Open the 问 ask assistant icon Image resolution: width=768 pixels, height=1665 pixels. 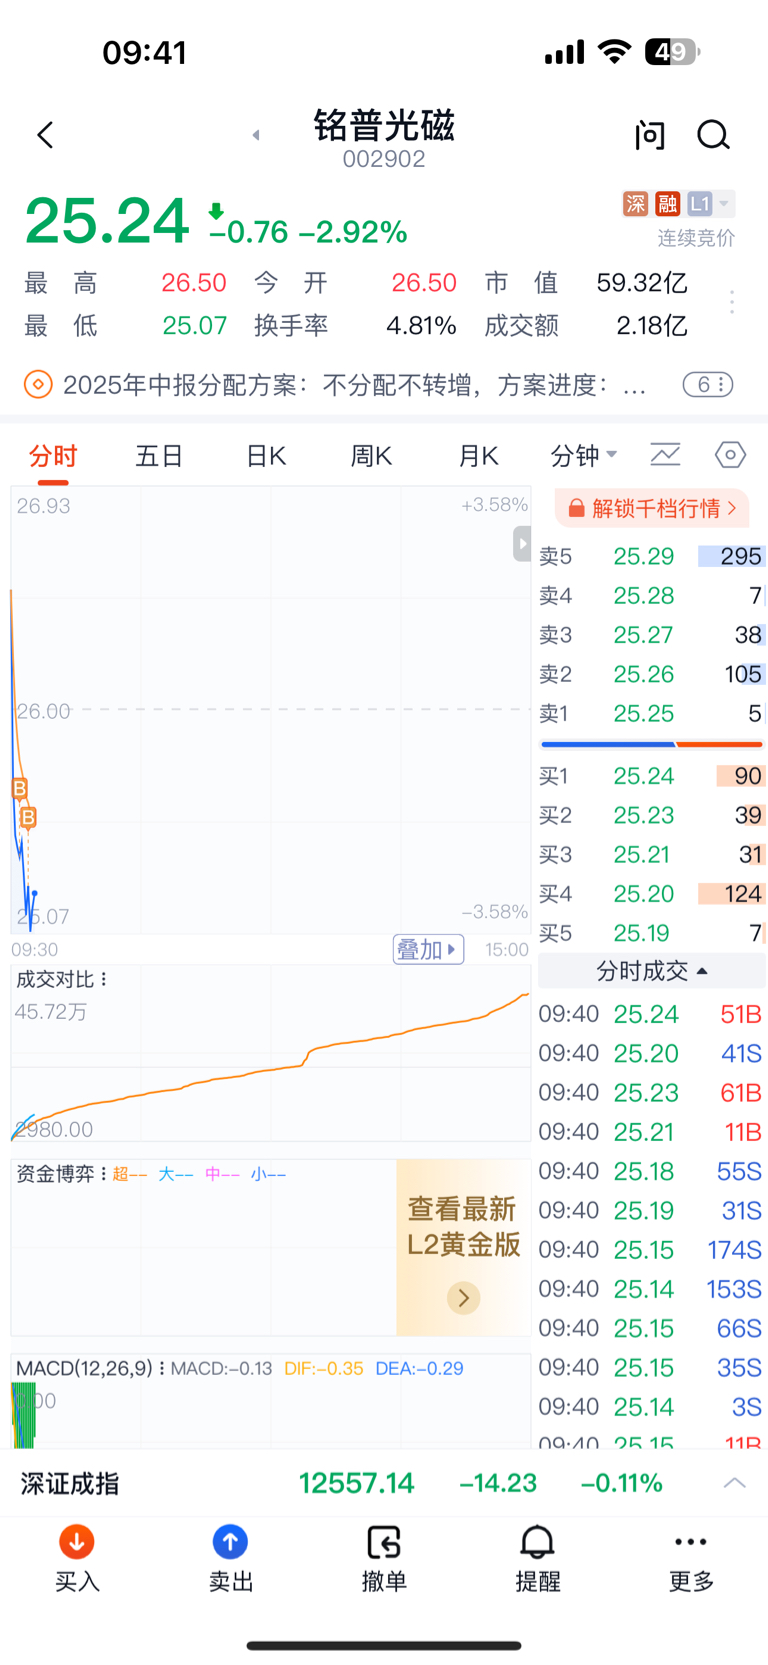(x=650, y=135)
